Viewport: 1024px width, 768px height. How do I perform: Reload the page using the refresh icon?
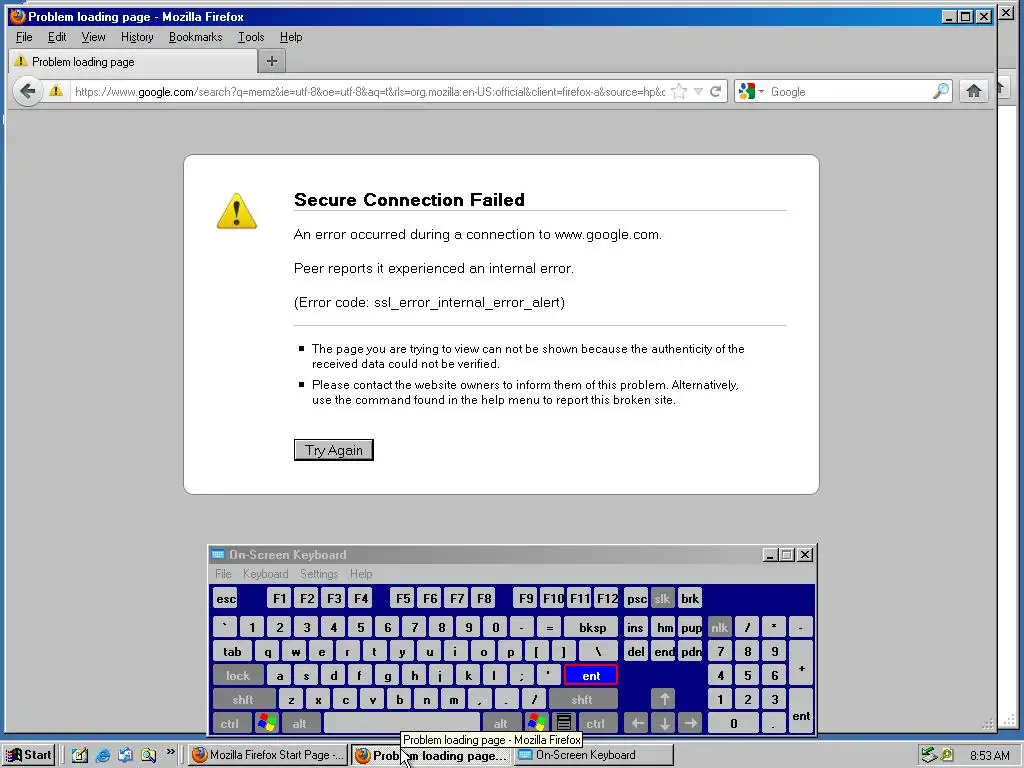716,91
